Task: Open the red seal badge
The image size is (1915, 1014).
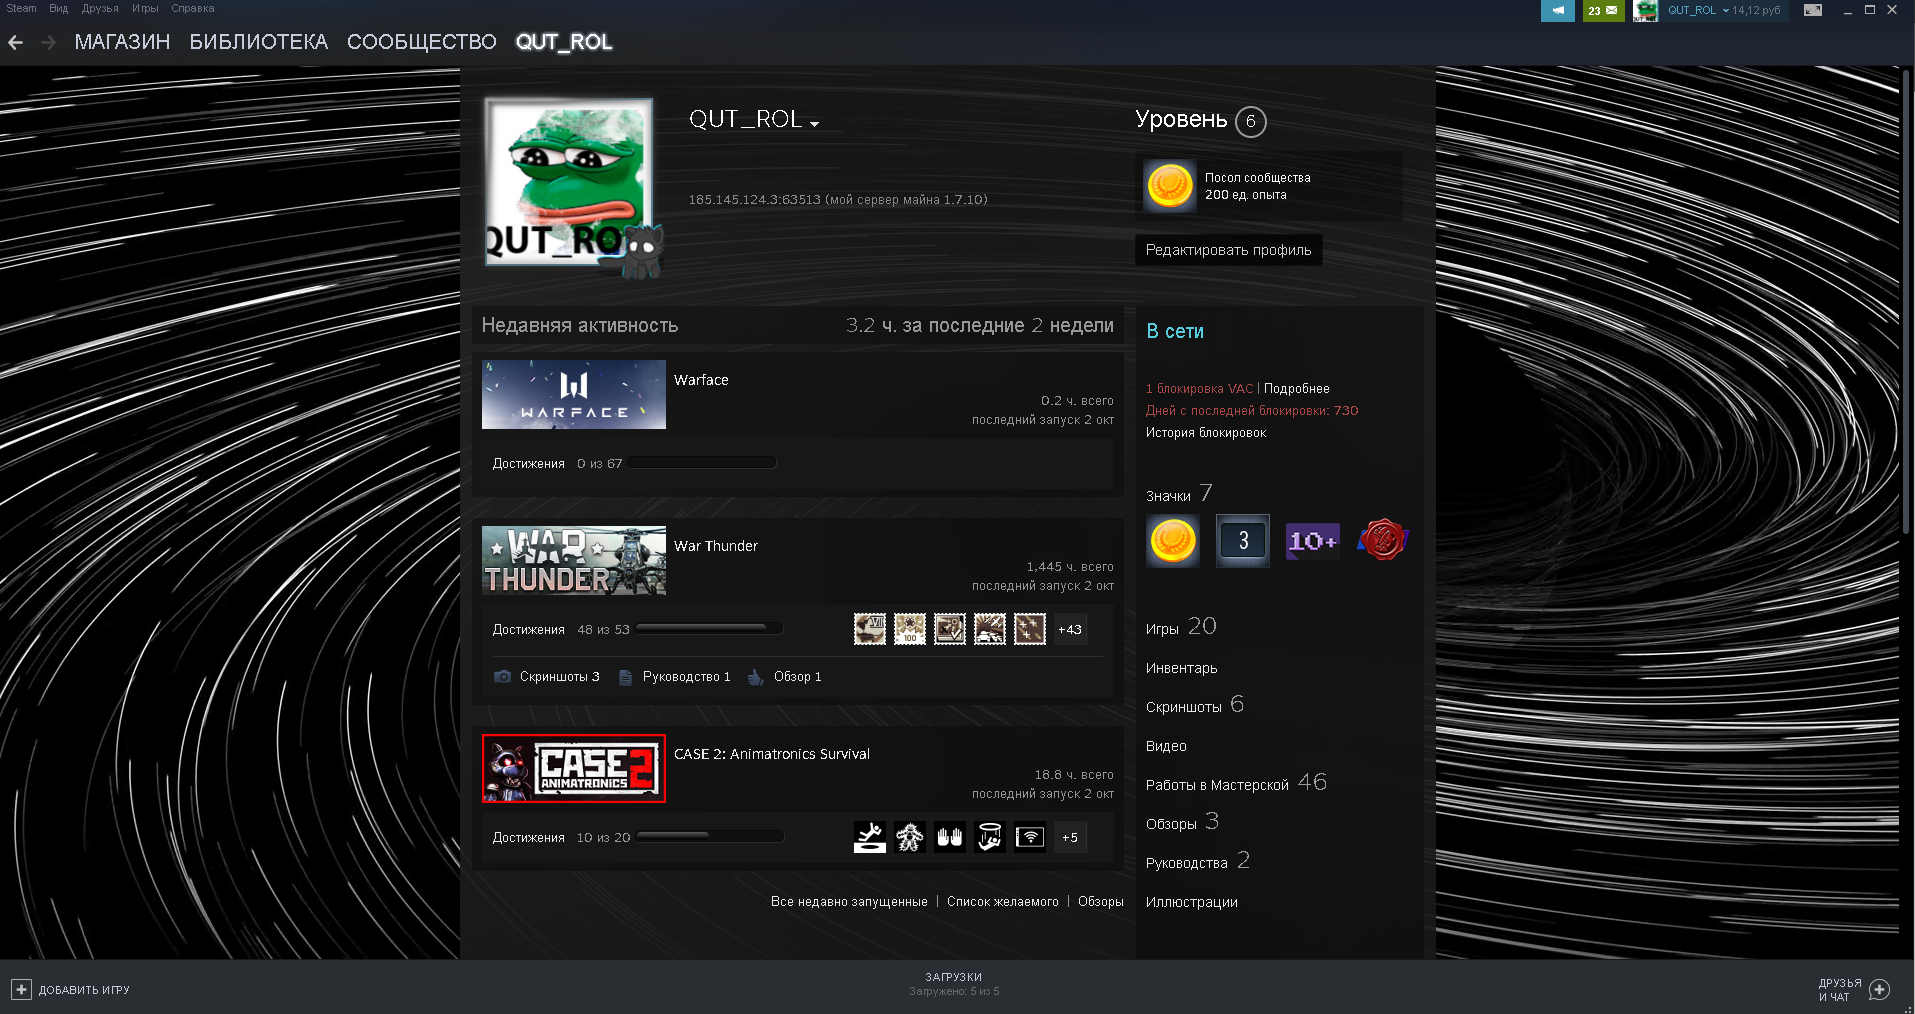Action: pos(1383,541)
